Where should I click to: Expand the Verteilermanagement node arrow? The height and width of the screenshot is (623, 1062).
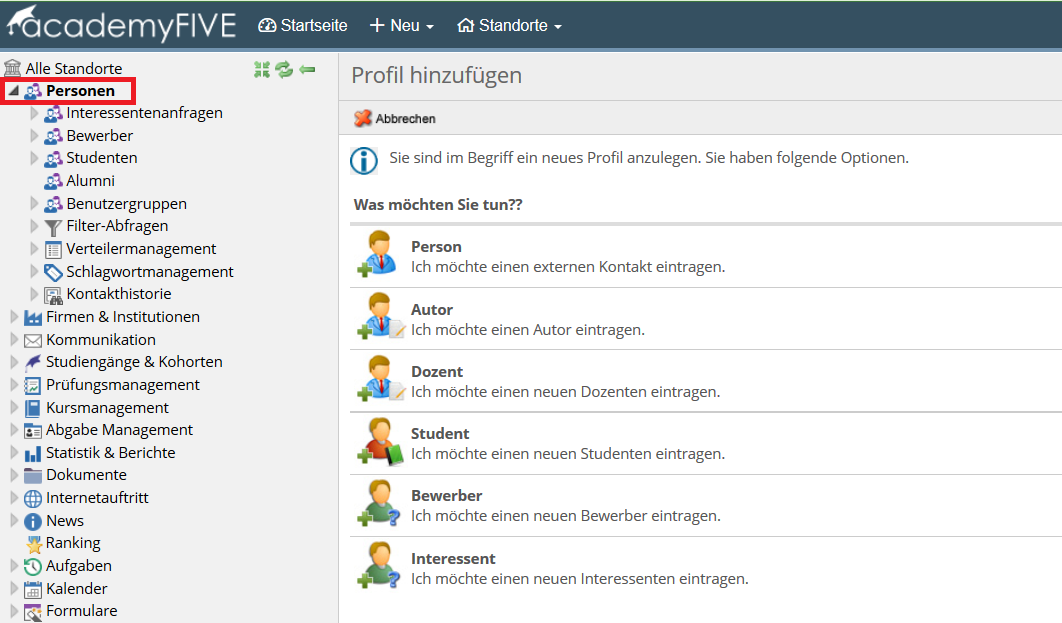pos(34,249)
